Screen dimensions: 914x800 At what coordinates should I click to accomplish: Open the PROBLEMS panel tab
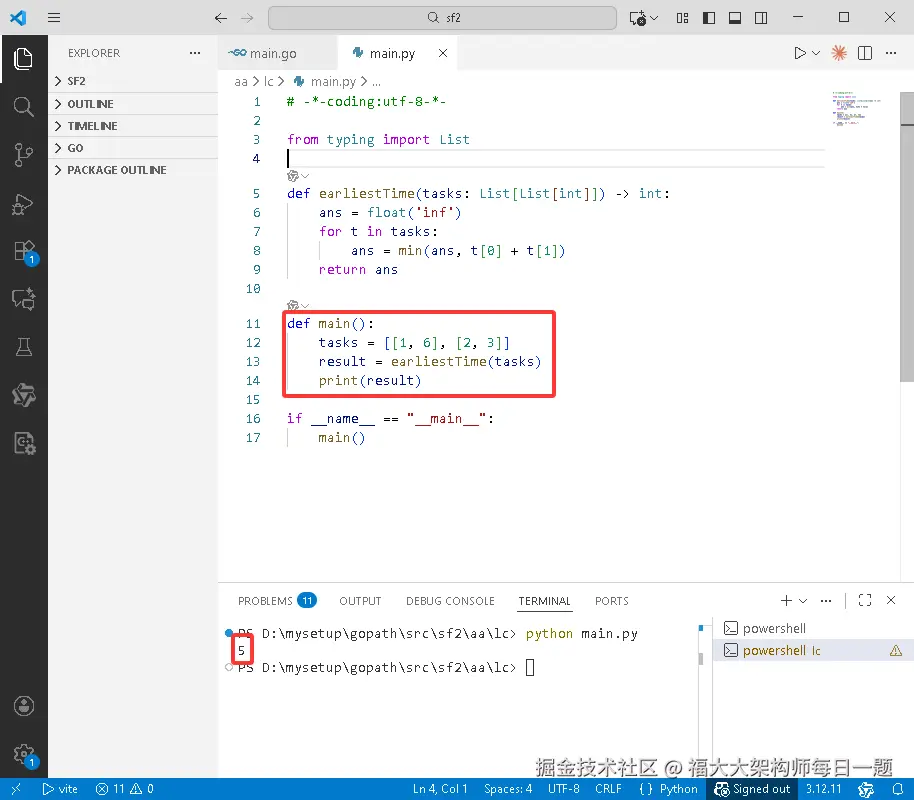pos(276,601)
